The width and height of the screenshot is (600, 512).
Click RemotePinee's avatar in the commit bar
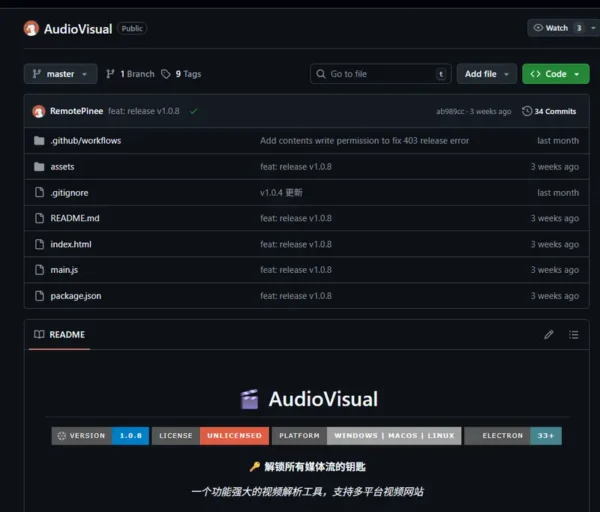coord(39,111)
